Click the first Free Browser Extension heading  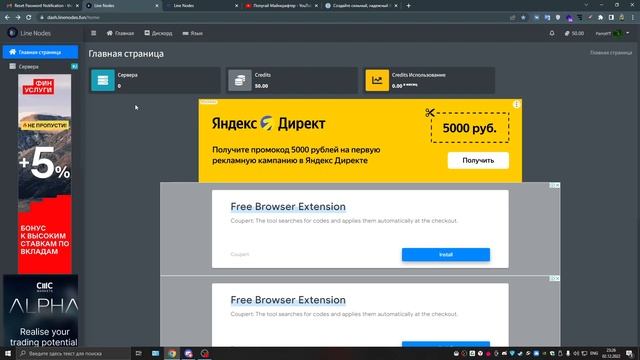pyautogui.click(x=288, y=207)
